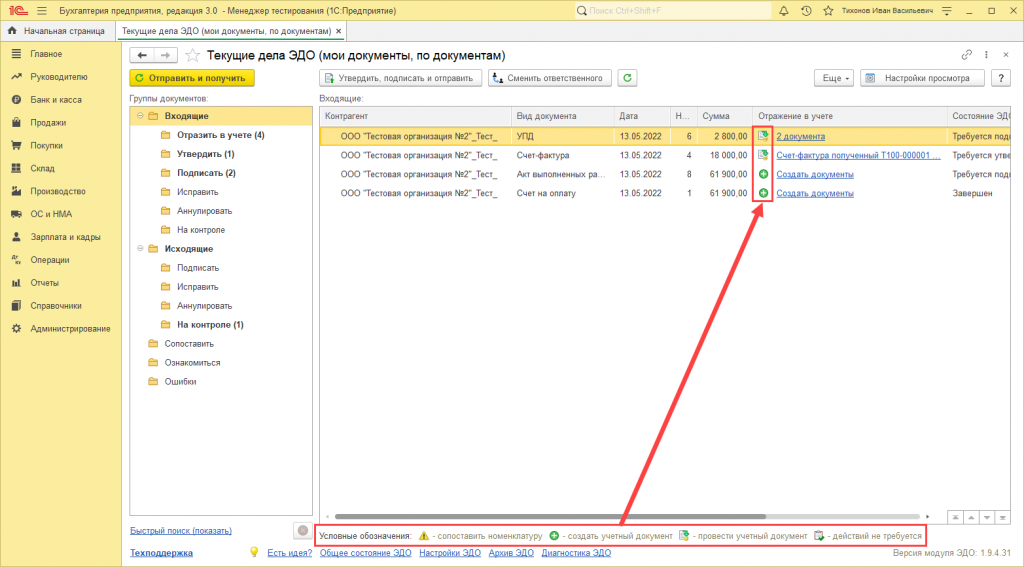The height and width of the screenshot is (567, 1024).
Task: Click the home icon on Начальная страница tab
Action: tap(12, 31)
